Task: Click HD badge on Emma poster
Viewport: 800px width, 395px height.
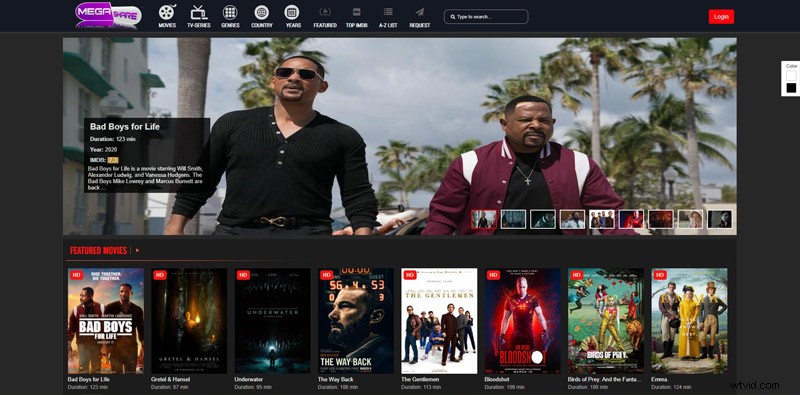Action: (x=660, y=275)
